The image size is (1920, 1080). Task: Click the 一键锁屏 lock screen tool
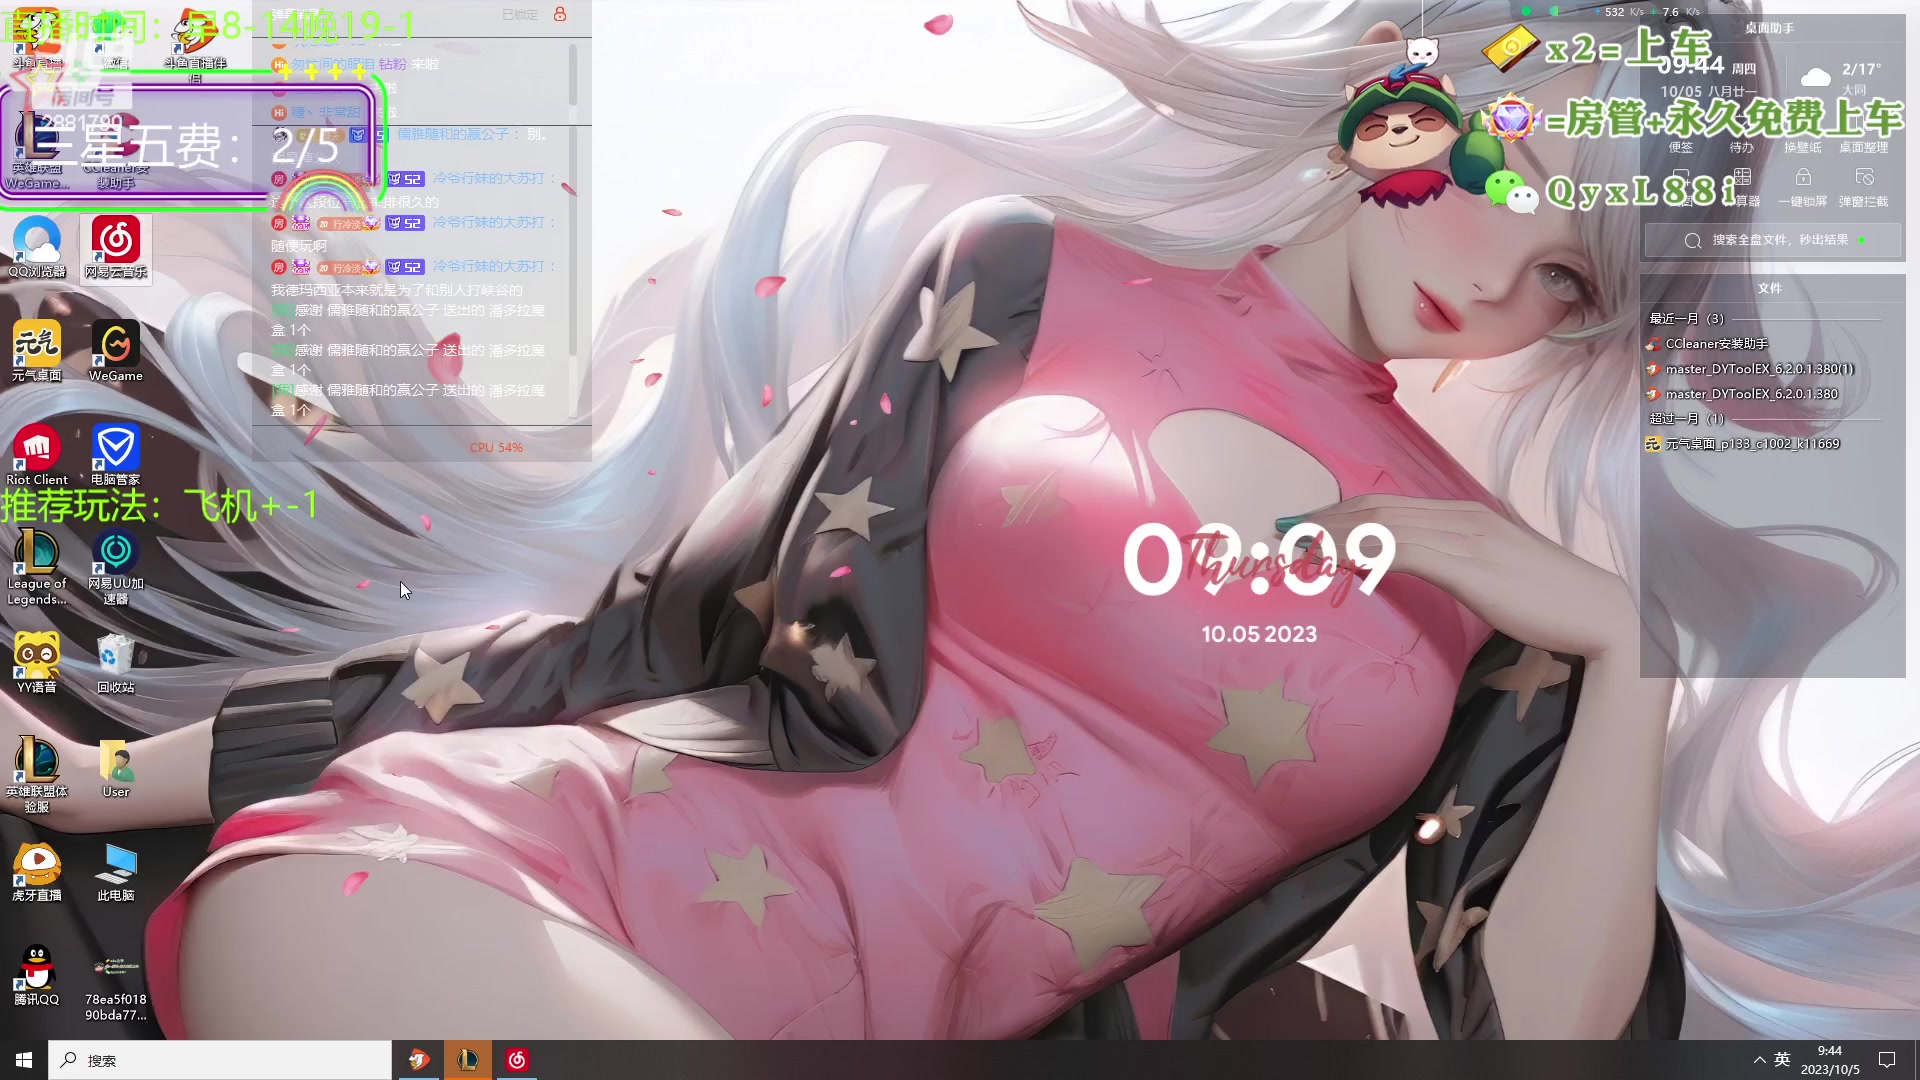point(1802,186)
